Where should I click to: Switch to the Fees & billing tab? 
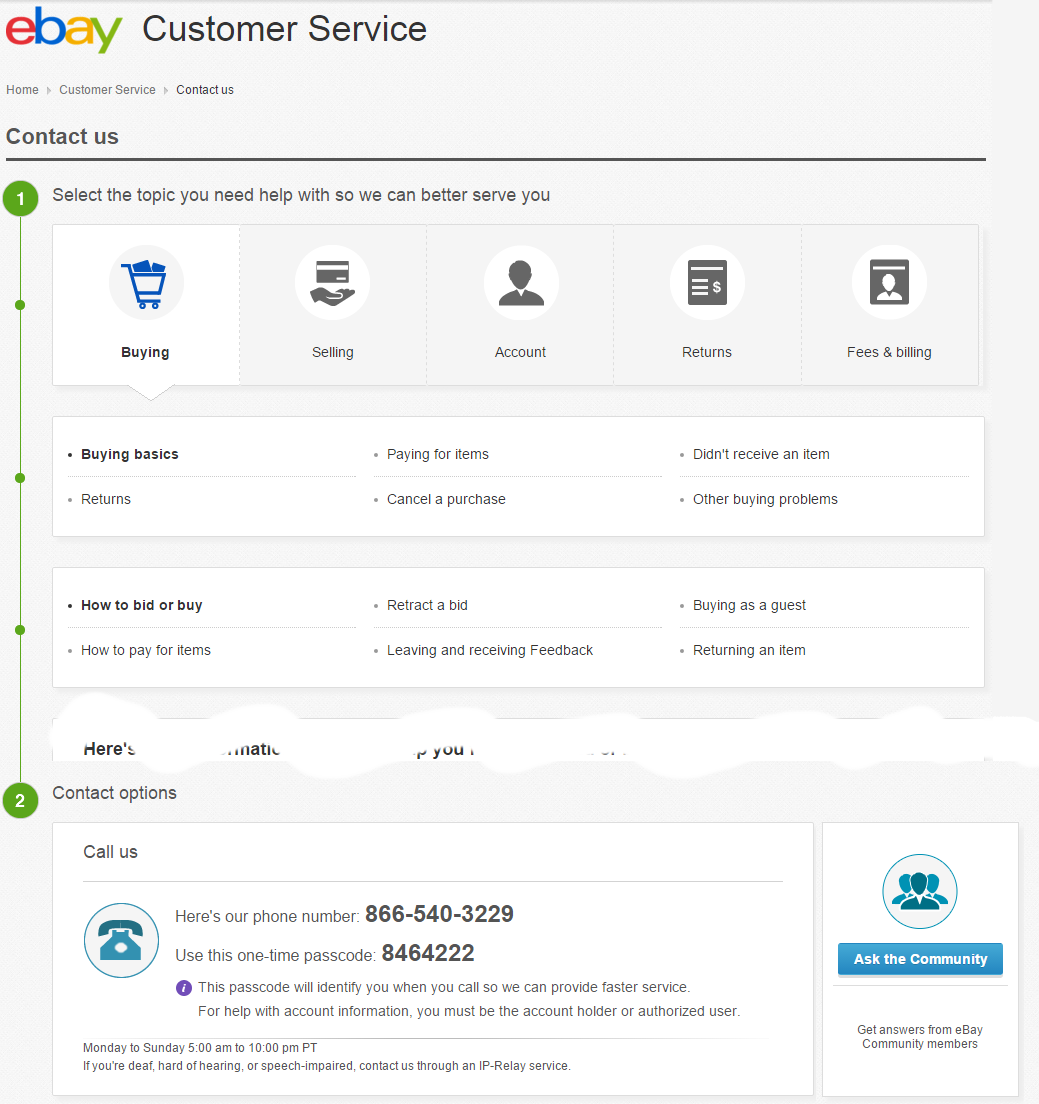pyautogui.click(x=890, y=305)
